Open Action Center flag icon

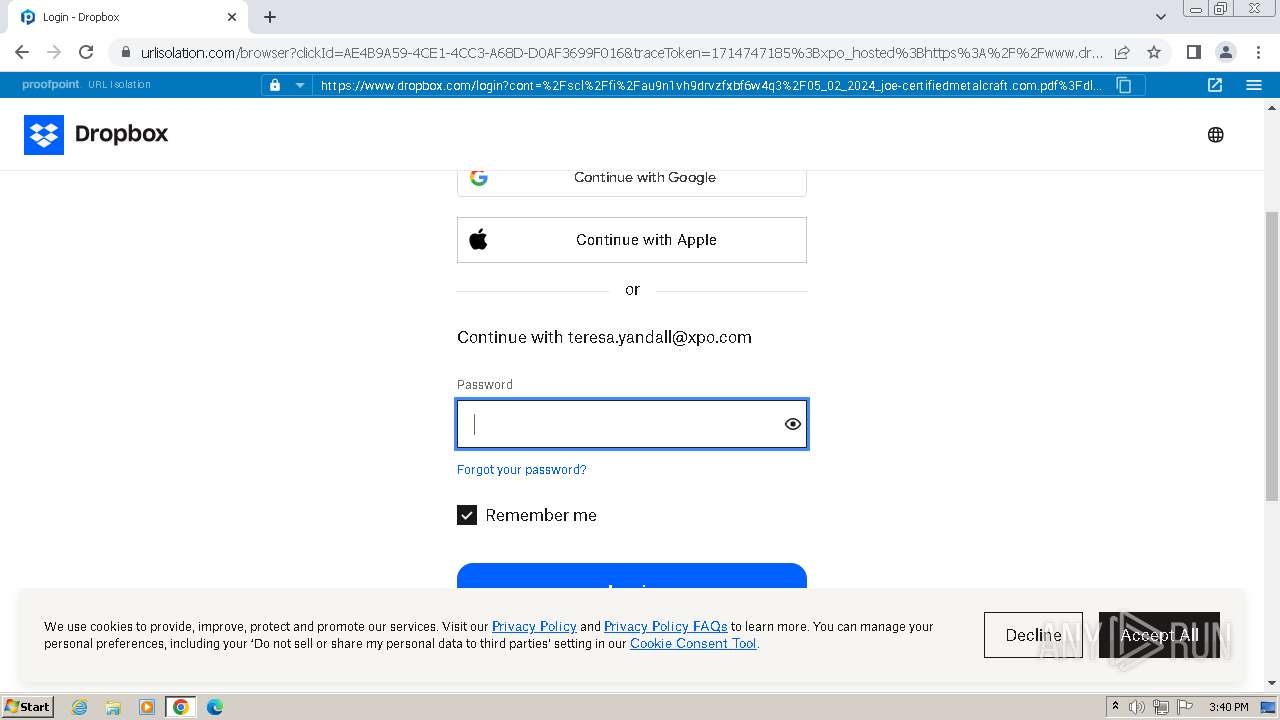point(1185,707)
